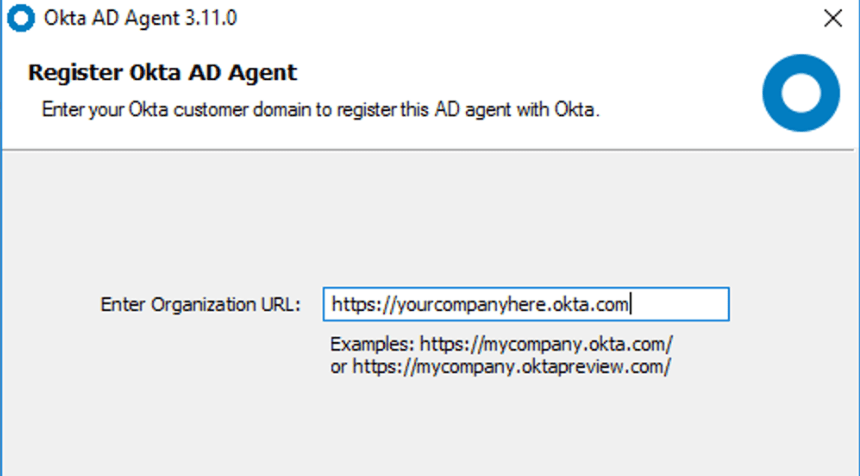This screenshot has width=860, height=476.
Task: Click the version number "3.11.0" in title bar
Action: 212,18
